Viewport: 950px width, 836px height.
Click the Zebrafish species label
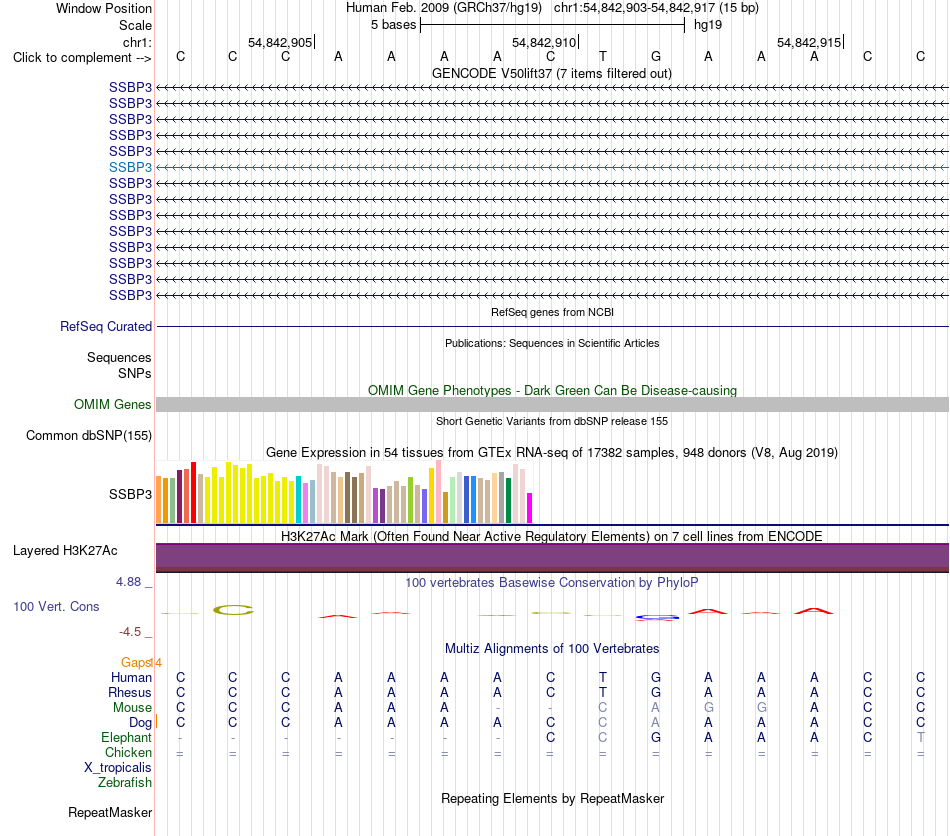click(125, 783)
